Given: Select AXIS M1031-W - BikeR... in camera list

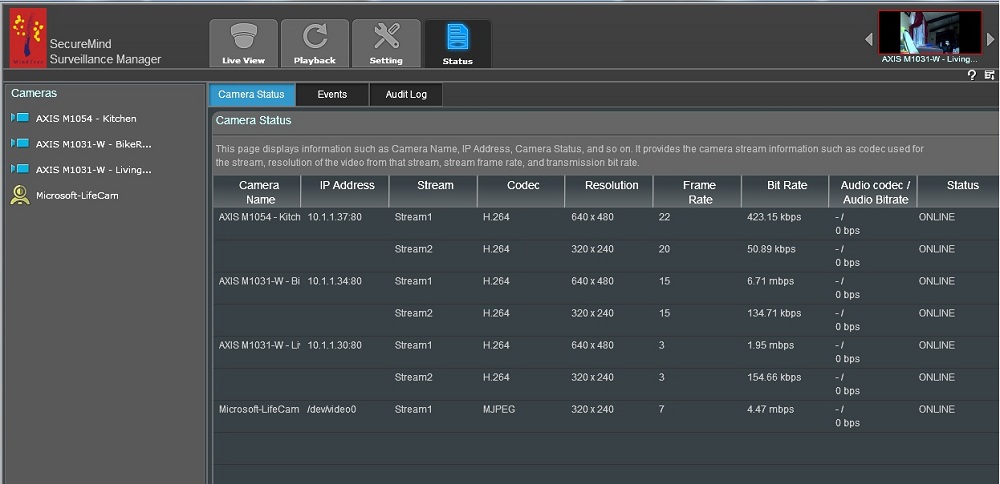Looking at the screenshot, I should point(94,144).
